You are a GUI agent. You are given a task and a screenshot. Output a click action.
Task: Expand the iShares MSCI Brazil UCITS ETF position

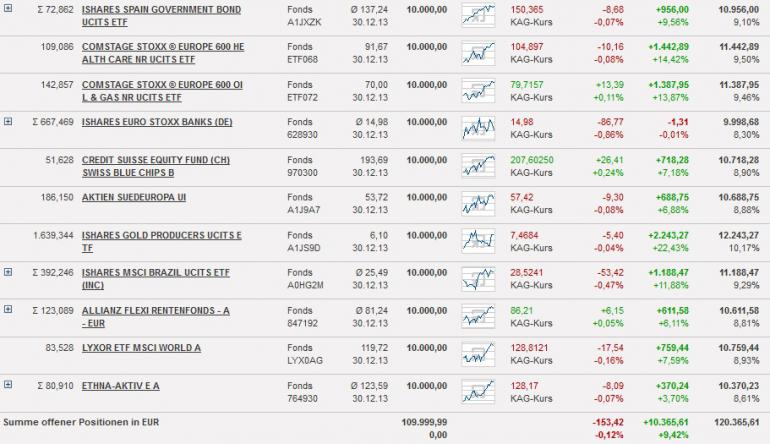(8, 271)
